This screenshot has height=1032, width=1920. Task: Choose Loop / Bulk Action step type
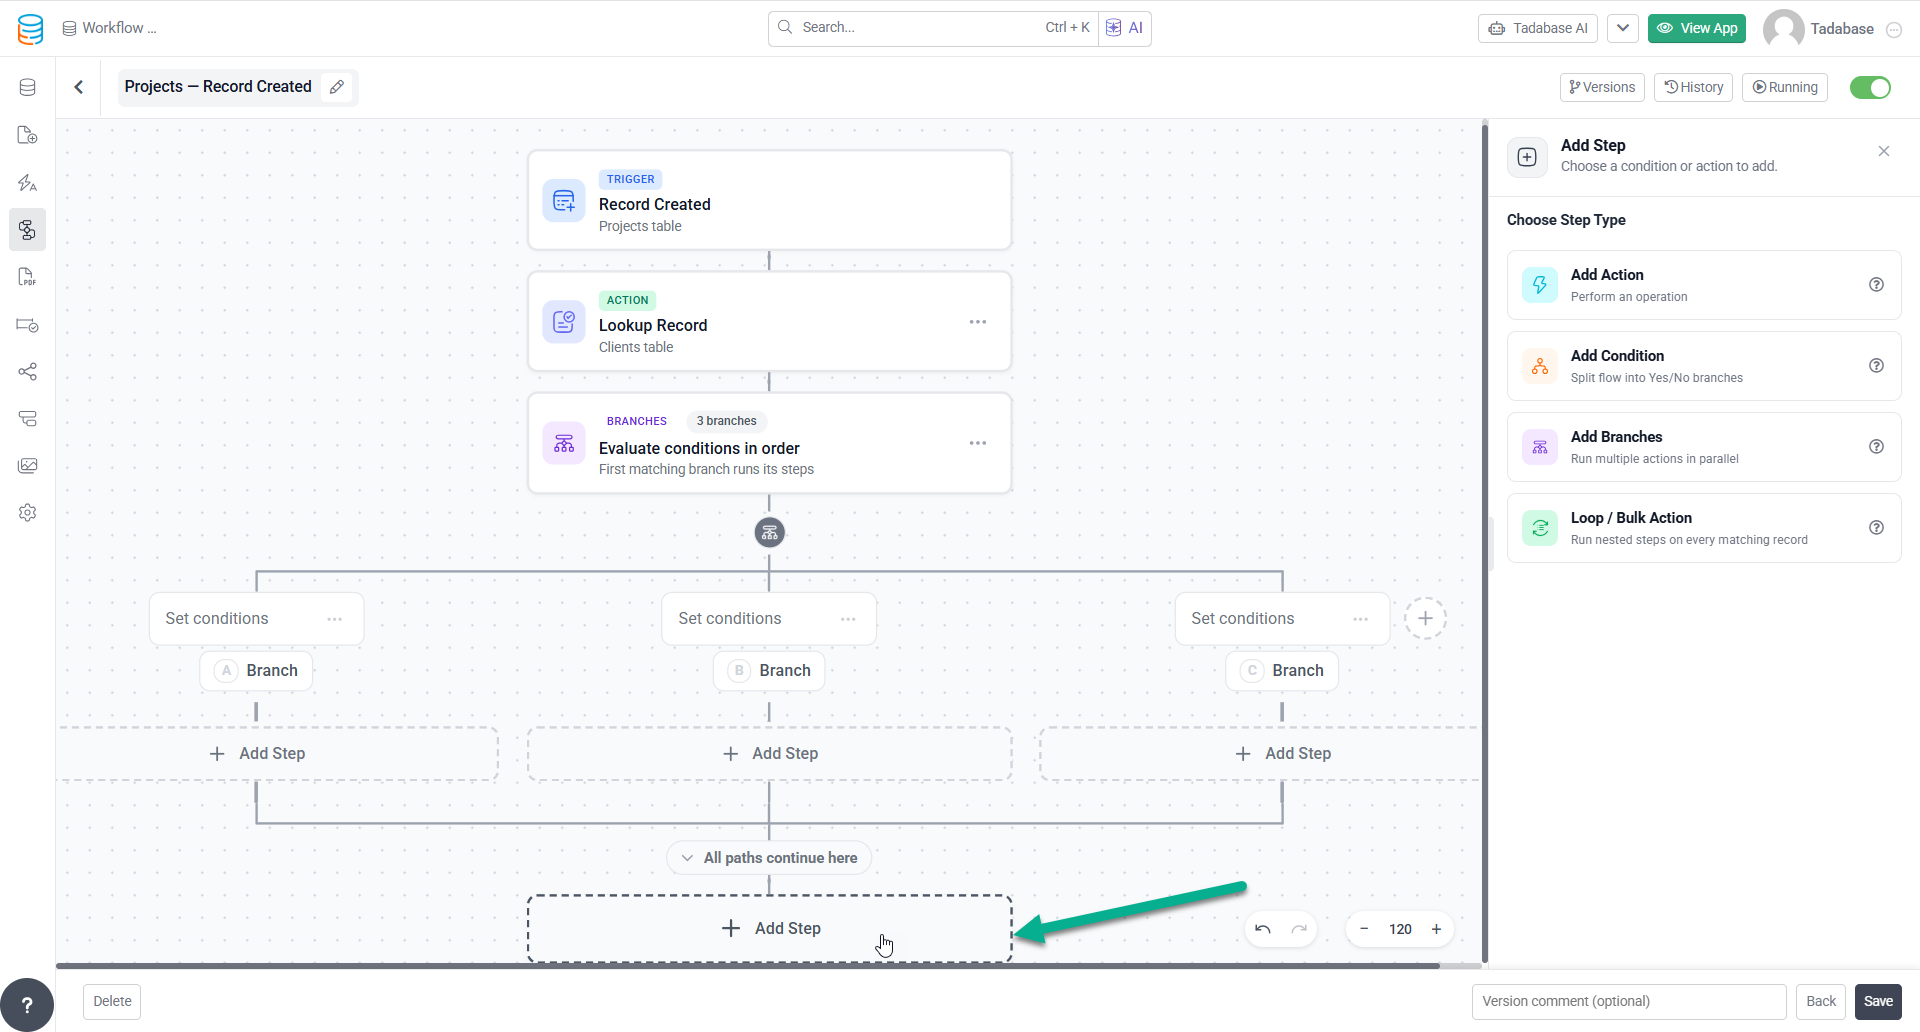click(1703, 528)
